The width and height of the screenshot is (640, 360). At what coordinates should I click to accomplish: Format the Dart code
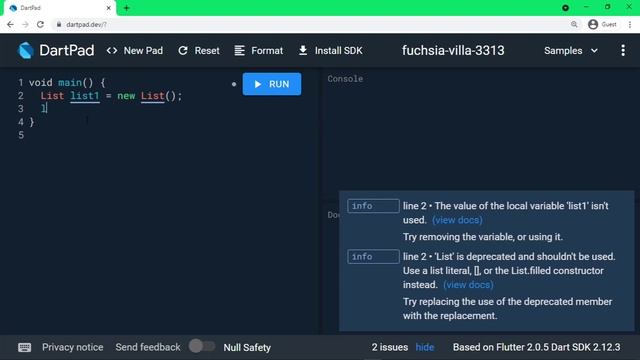pyautogui.click(x=258, y=51)
